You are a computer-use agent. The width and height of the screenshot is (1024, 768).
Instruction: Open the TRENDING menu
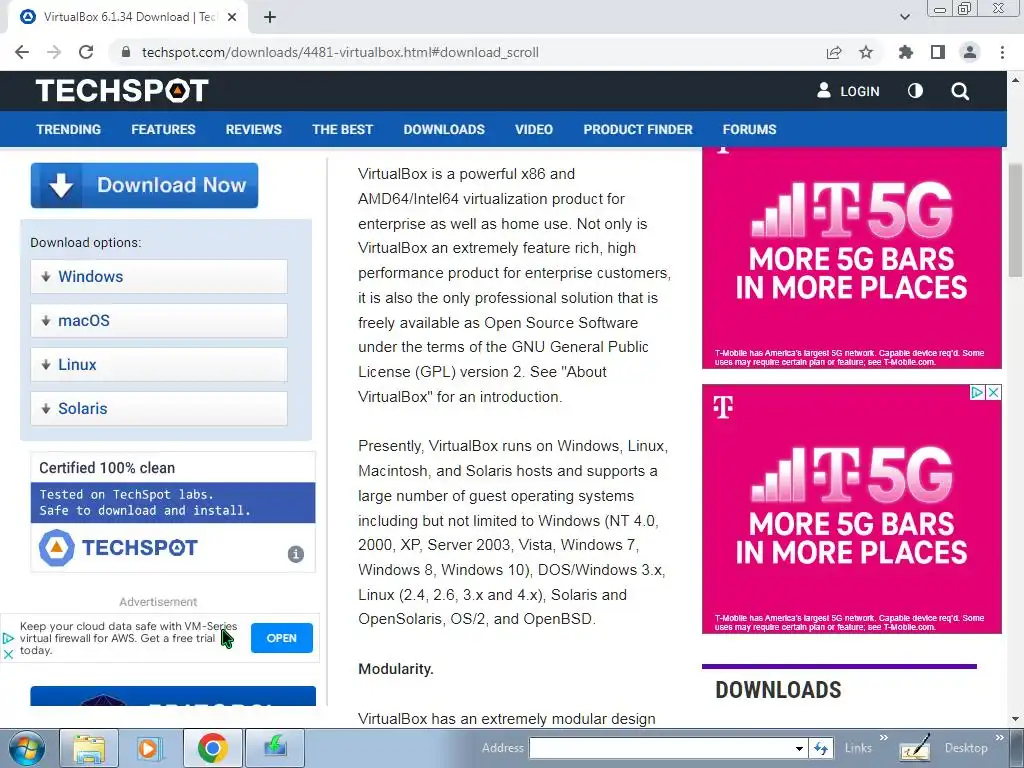coord(69,129)
